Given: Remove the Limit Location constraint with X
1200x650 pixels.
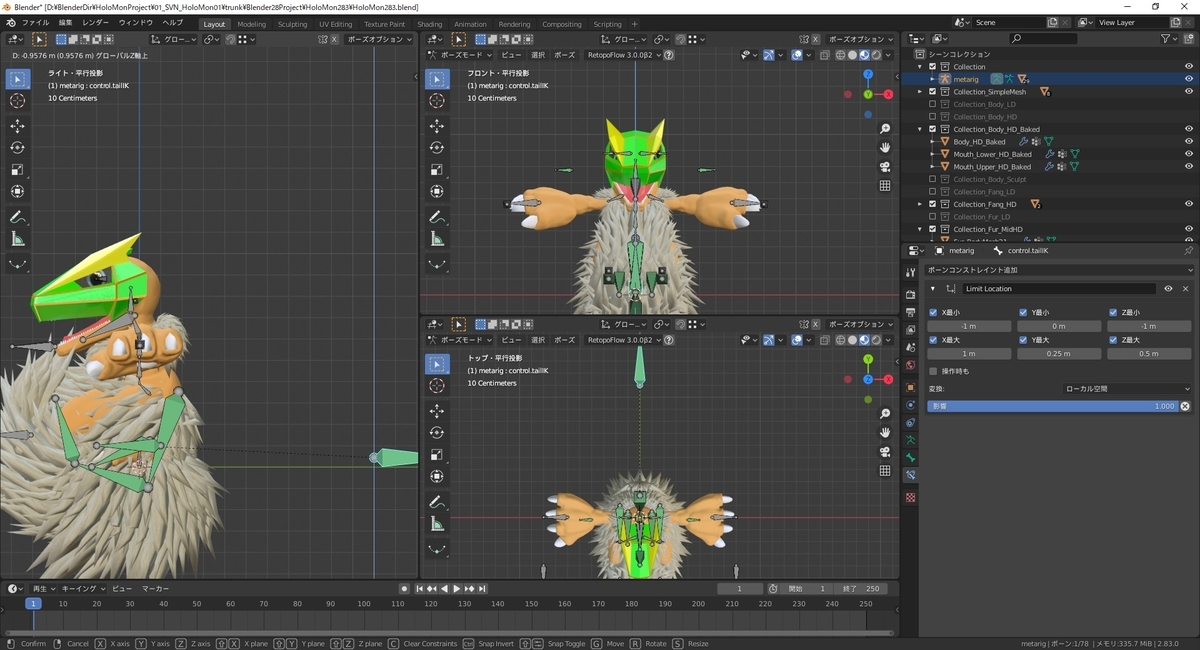Looking at the screenshot, I should (1186, 289).
